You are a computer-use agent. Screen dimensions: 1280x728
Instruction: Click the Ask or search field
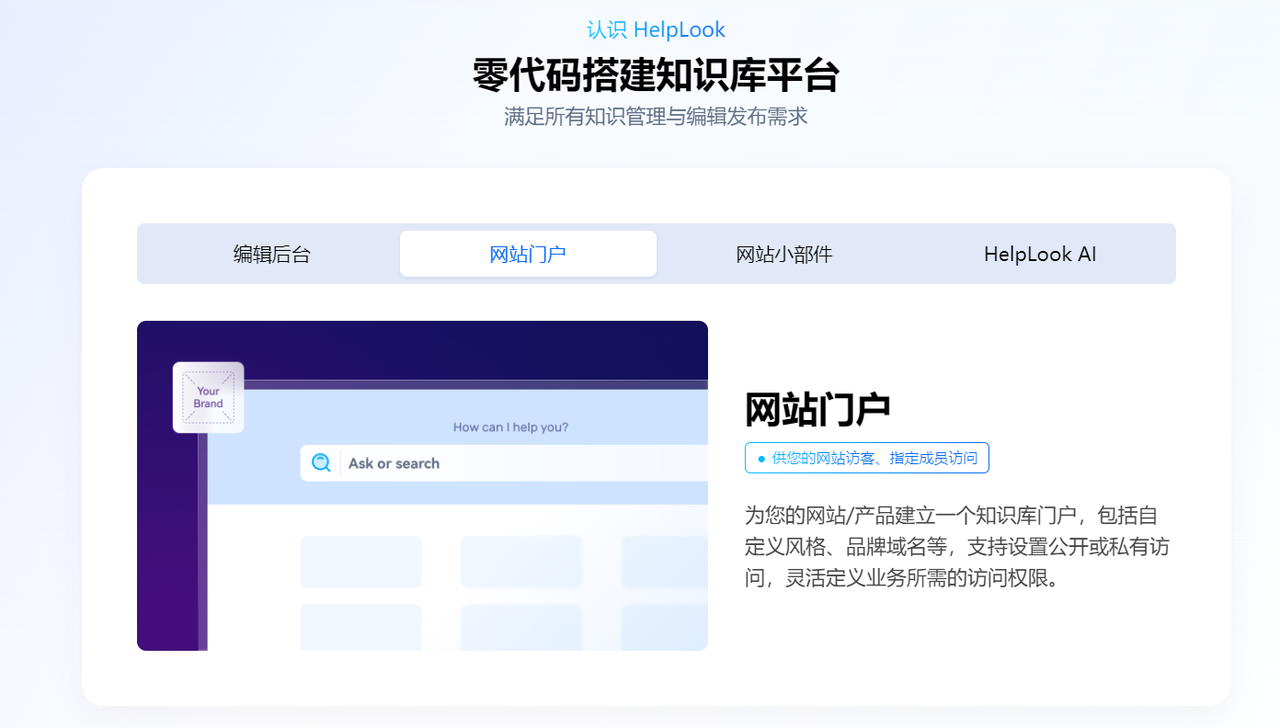coord(504,463)
